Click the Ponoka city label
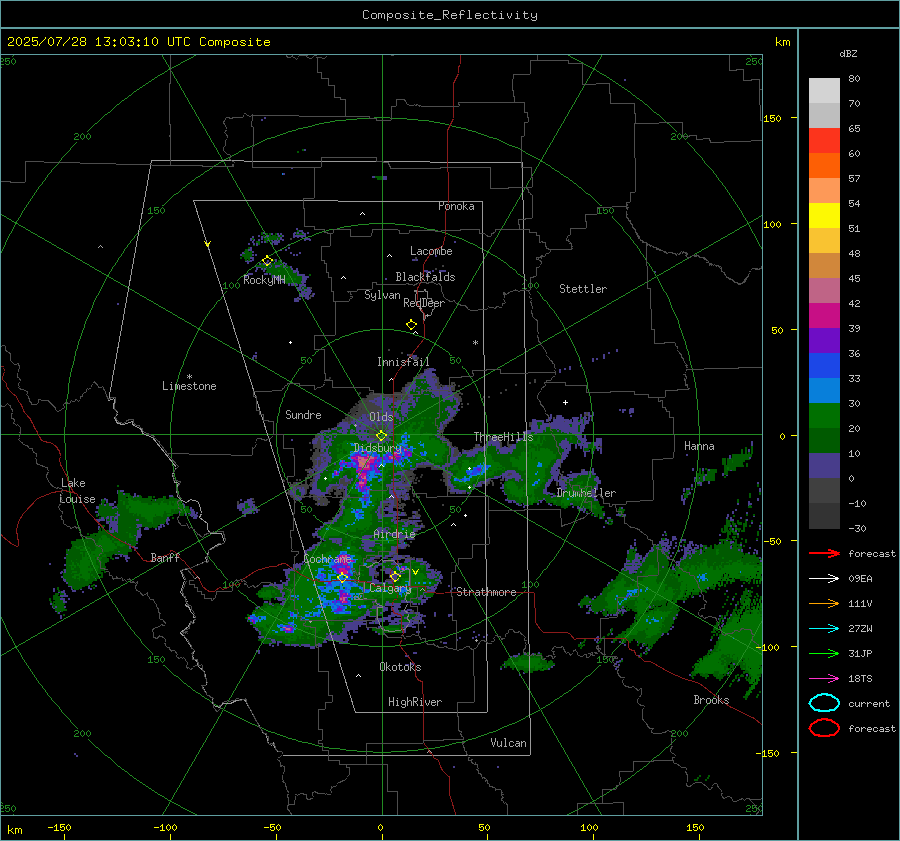Screen dimensions: 900x841 [x=456, y=206]
